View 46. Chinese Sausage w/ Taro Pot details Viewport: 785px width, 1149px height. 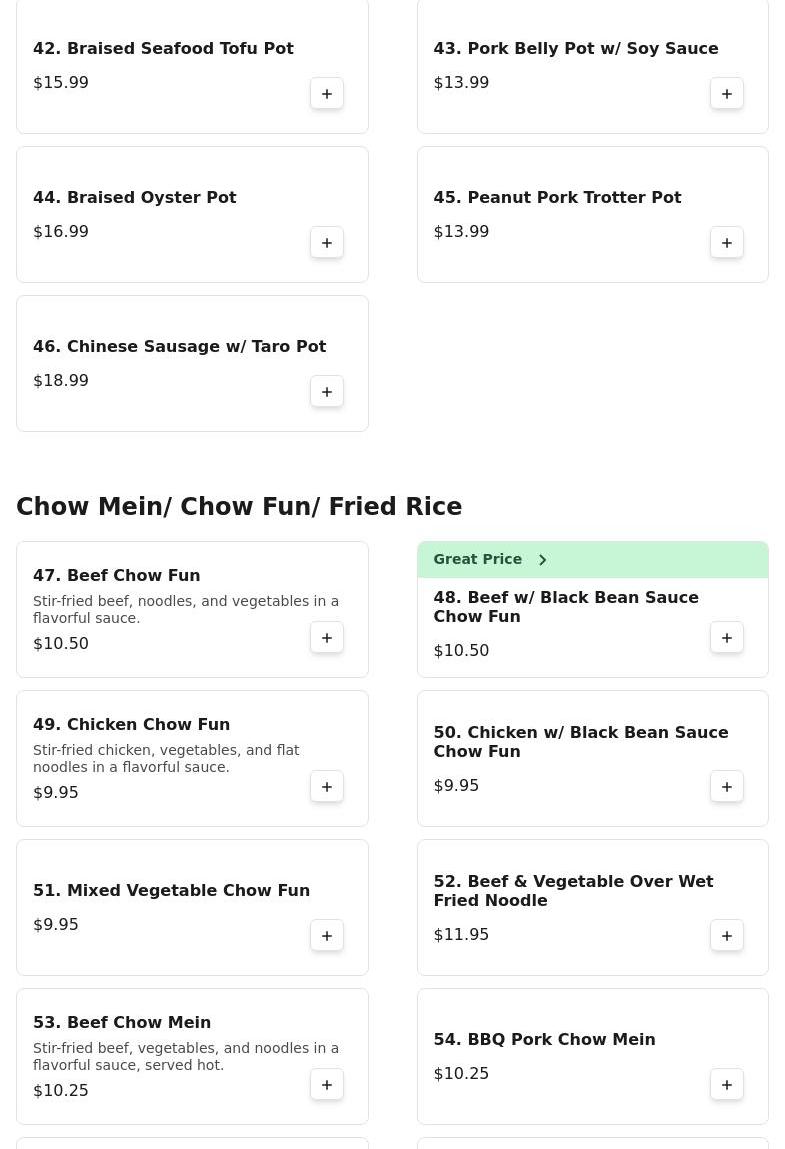pos(180,347)
